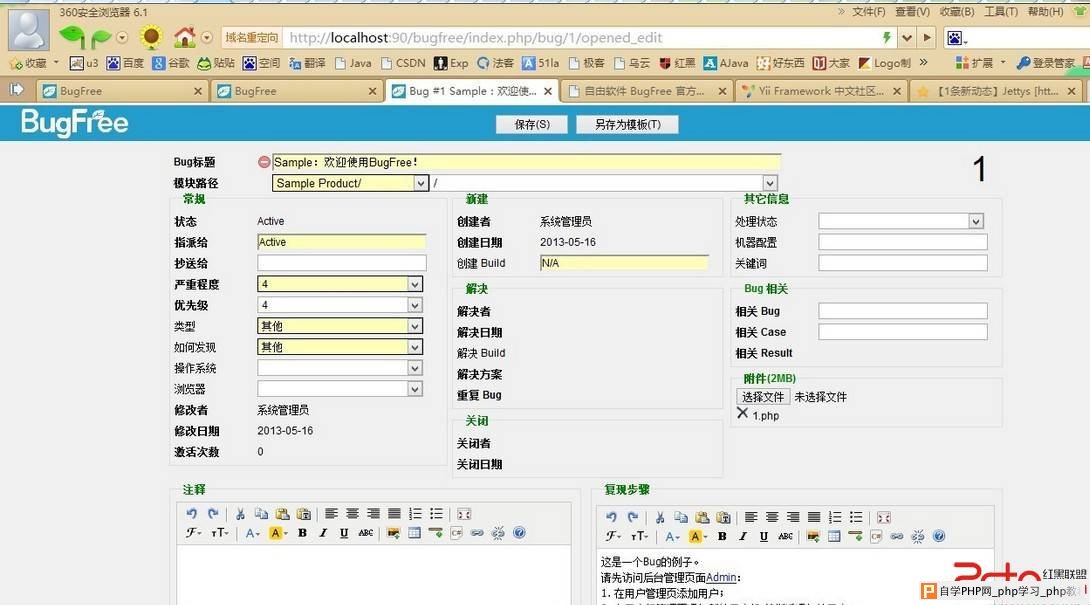
Task: Pick highlight color in 注释 editor
Action: point(277,533)
